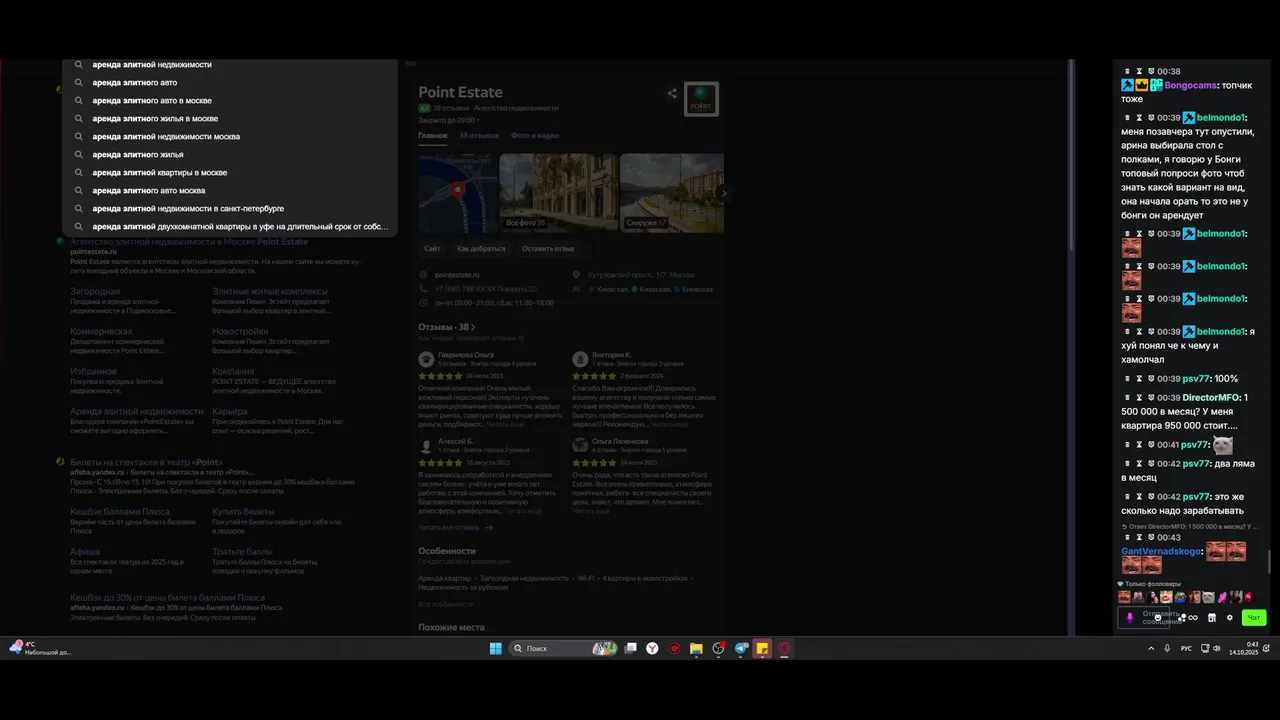Select suggestion 'аренда элитного авто в москве'
The width and height of the screenshot is (1280, 720).
click(x=230, y=100)
